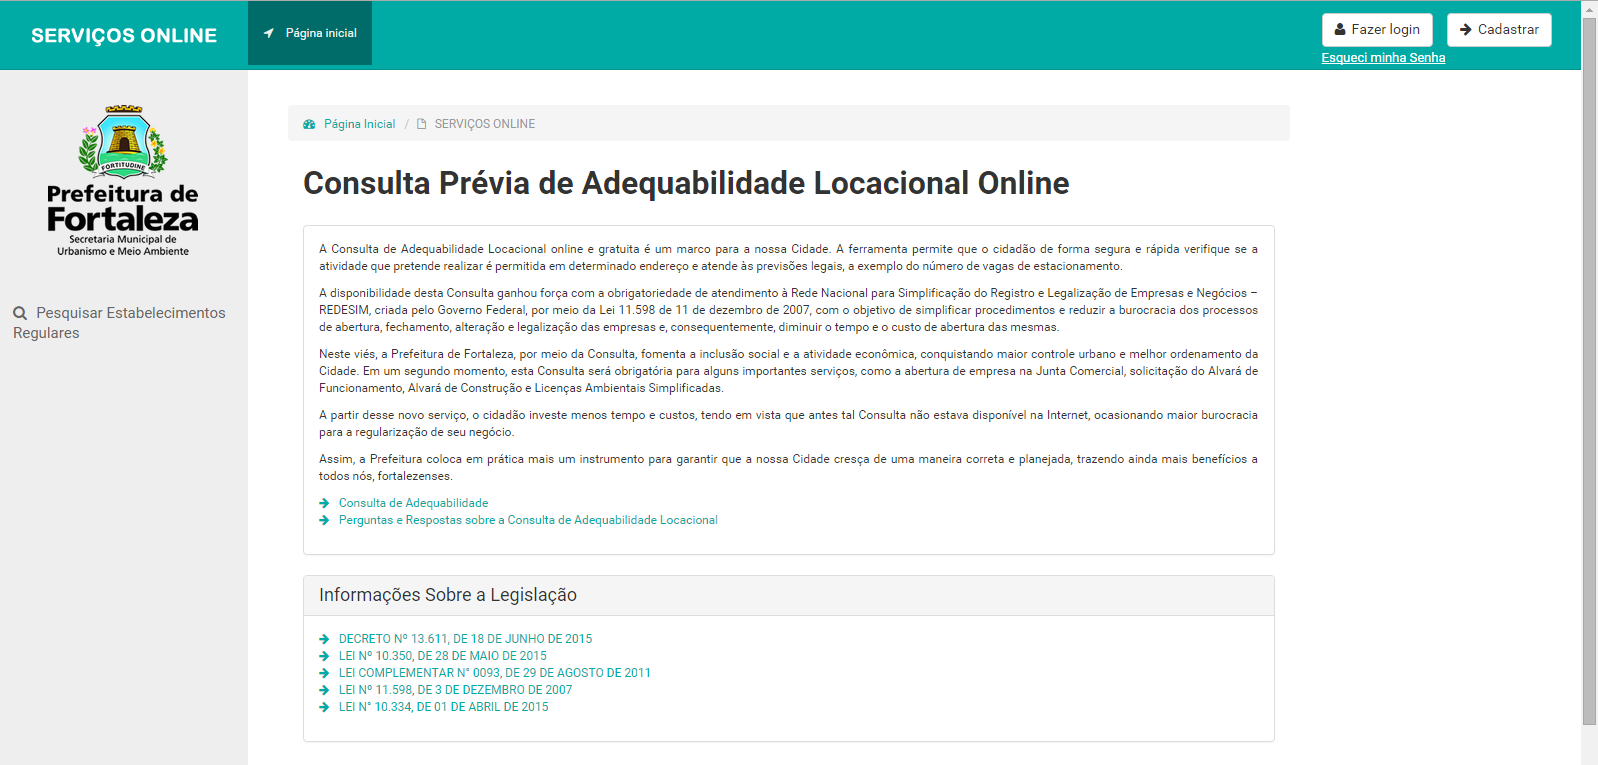Click the Consulta Prévia de Adequabilidade Locacional Online title
1598x765 pixels.
tap(686, 183)
